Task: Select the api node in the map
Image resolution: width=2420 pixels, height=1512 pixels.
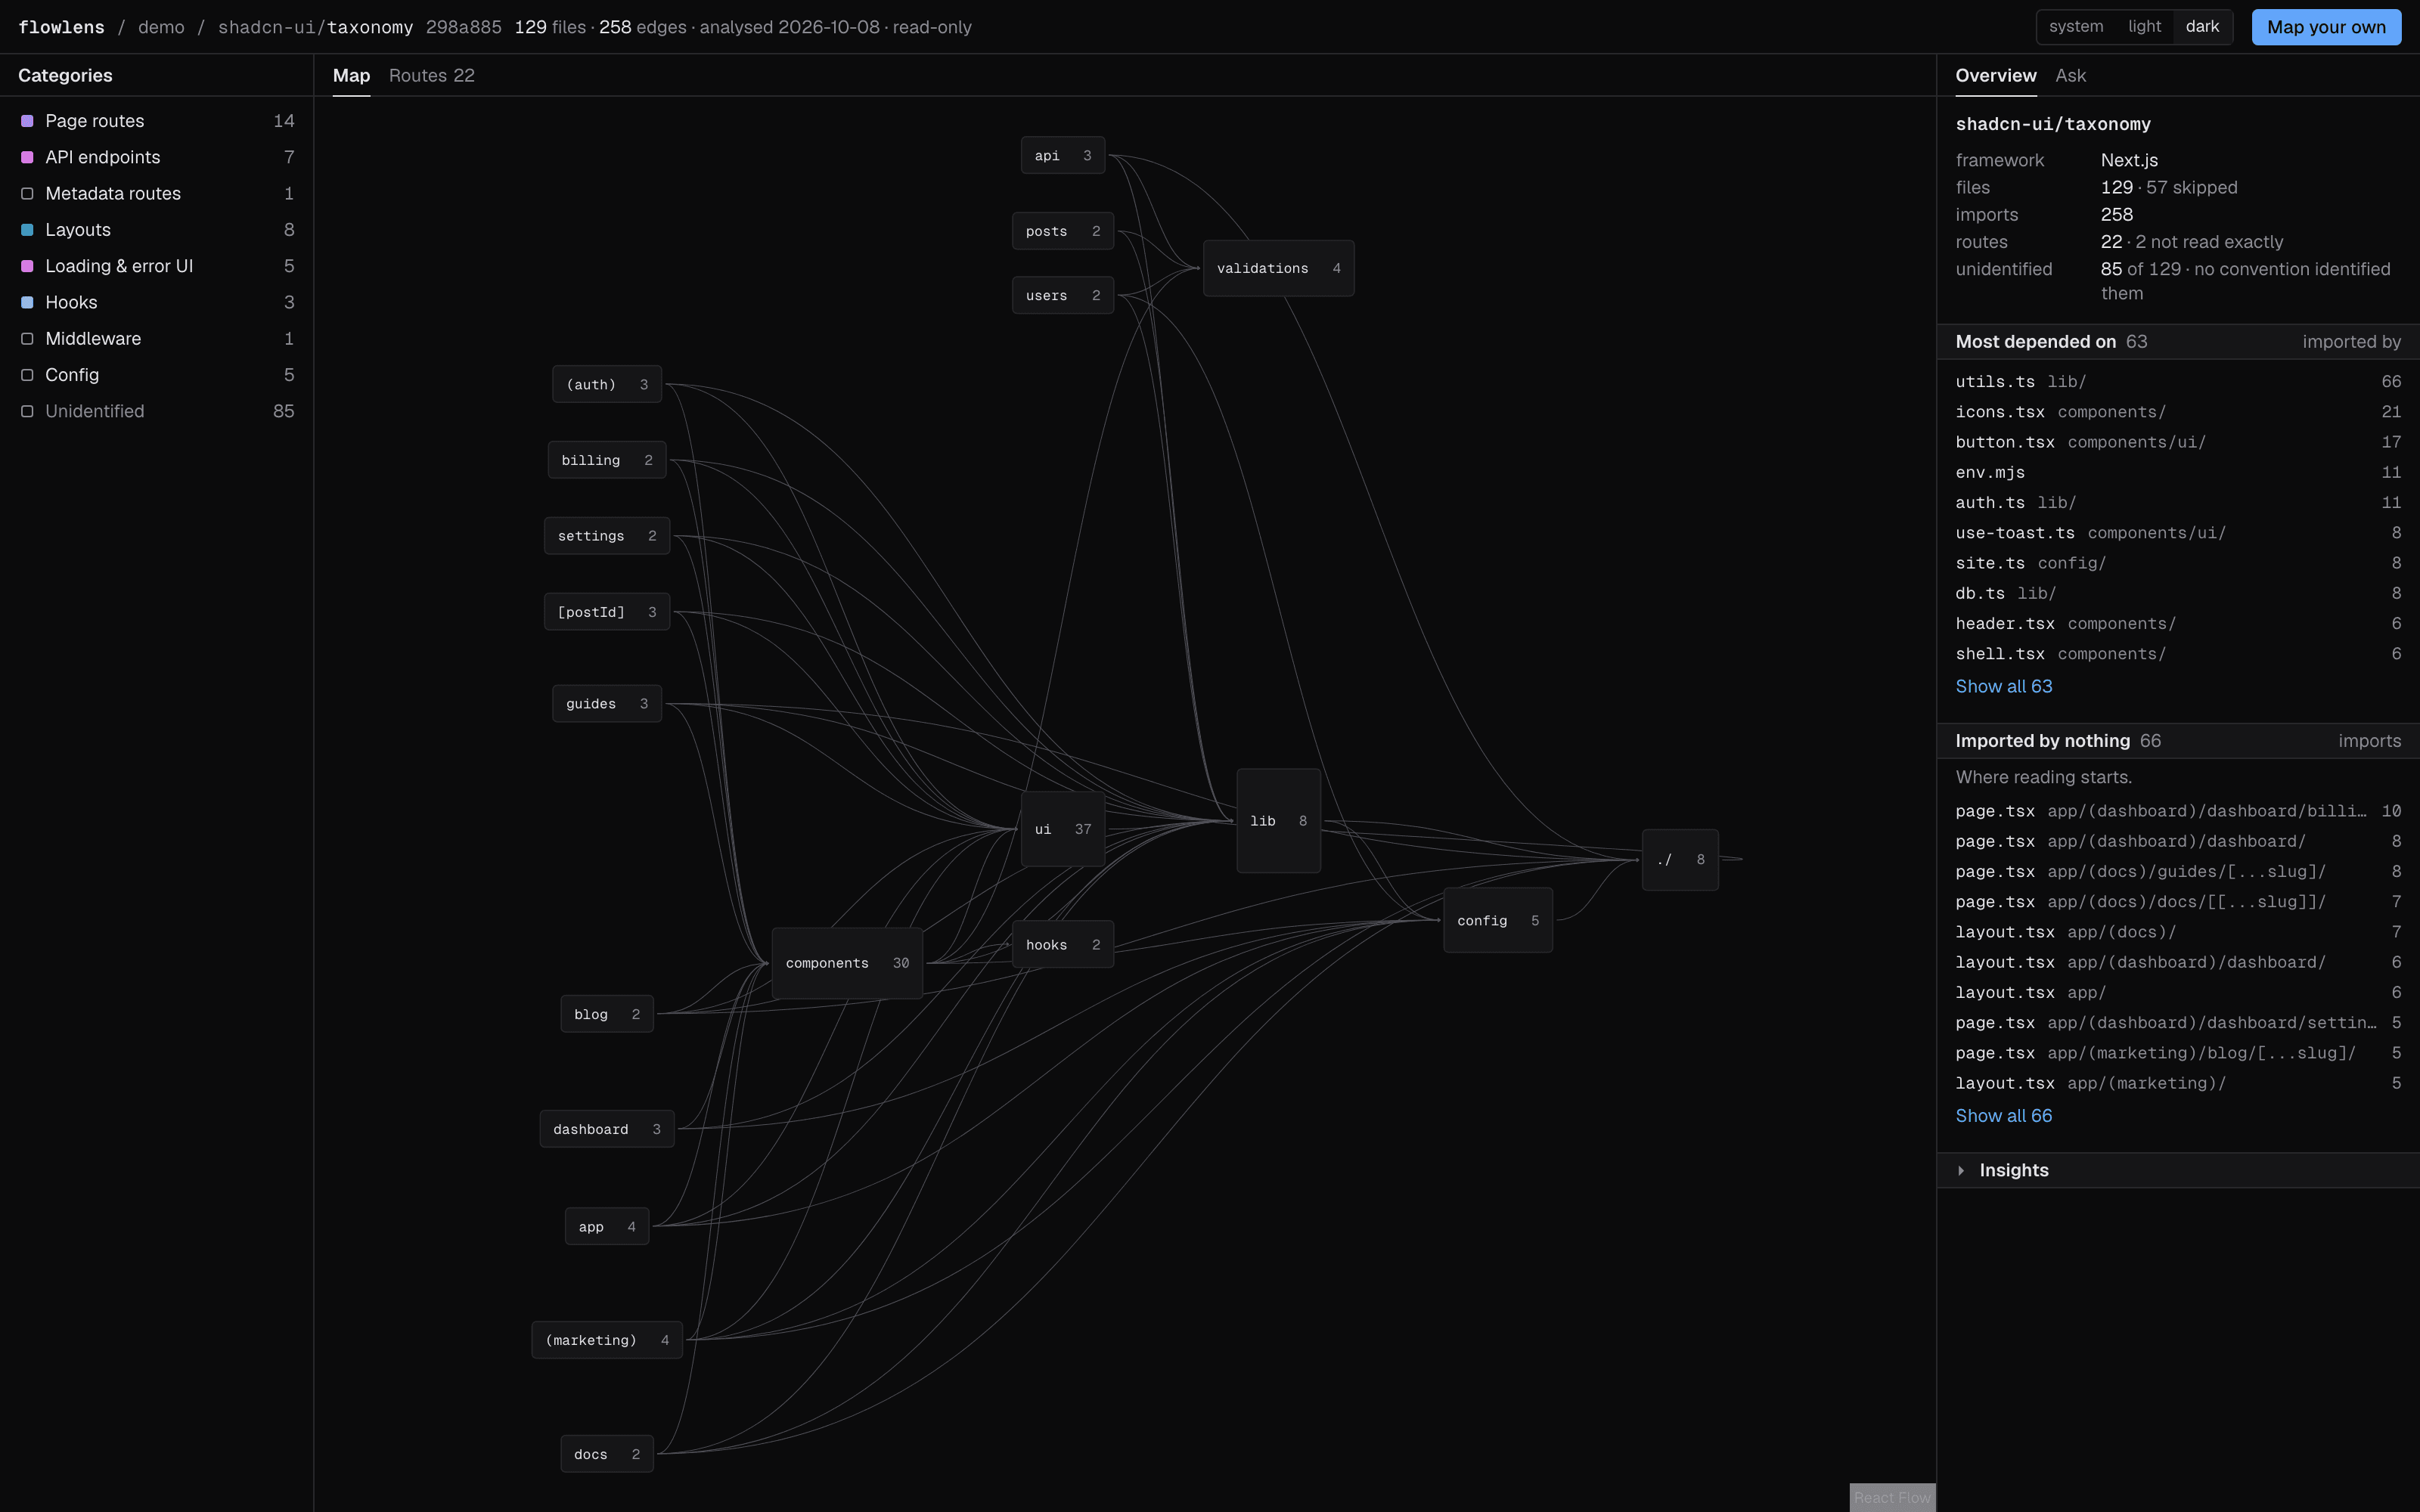Action: tap(1062, 155)
